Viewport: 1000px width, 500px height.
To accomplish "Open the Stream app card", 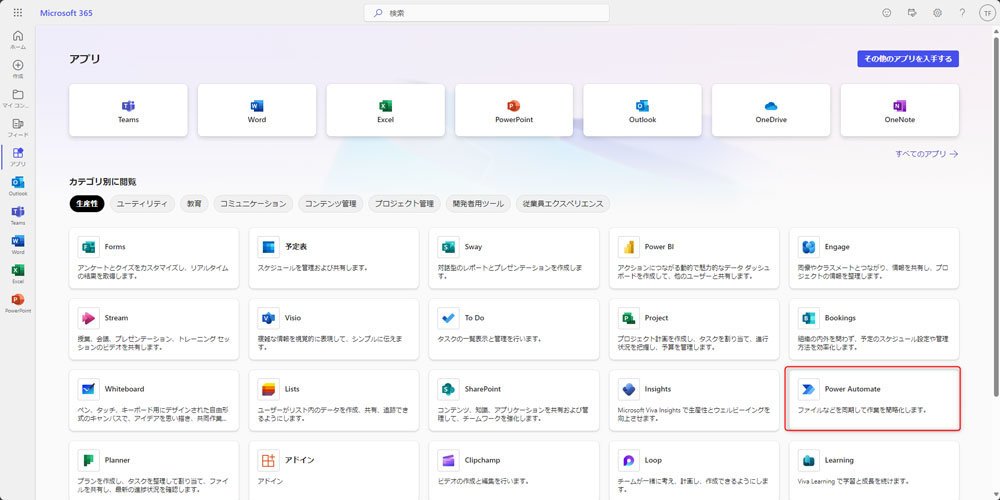I will (154, 329).
